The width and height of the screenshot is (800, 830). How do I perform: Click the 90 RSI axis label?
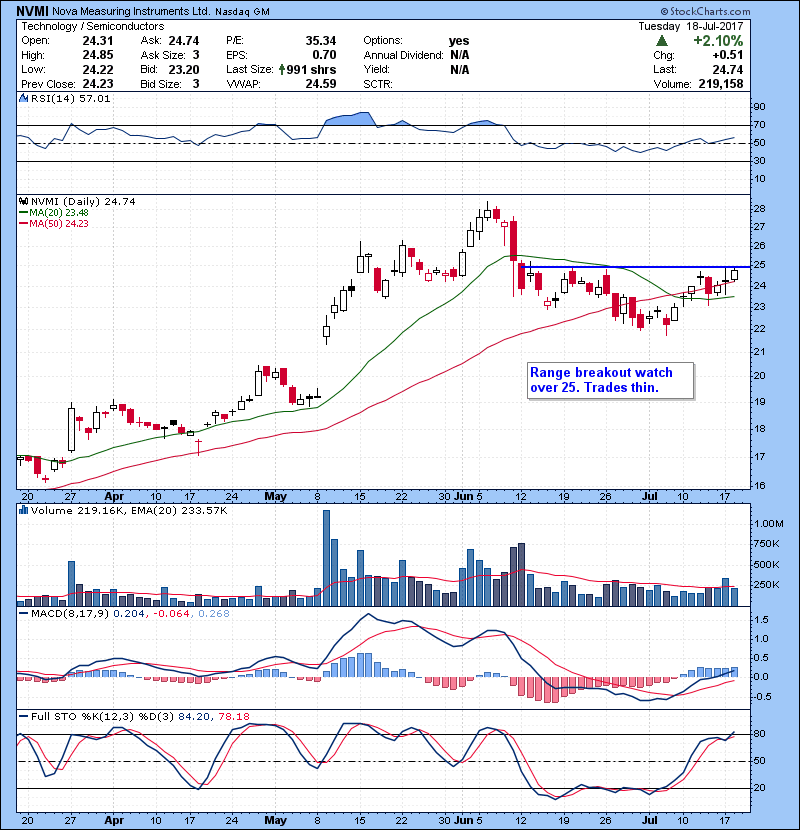click(x=759, y=107)
